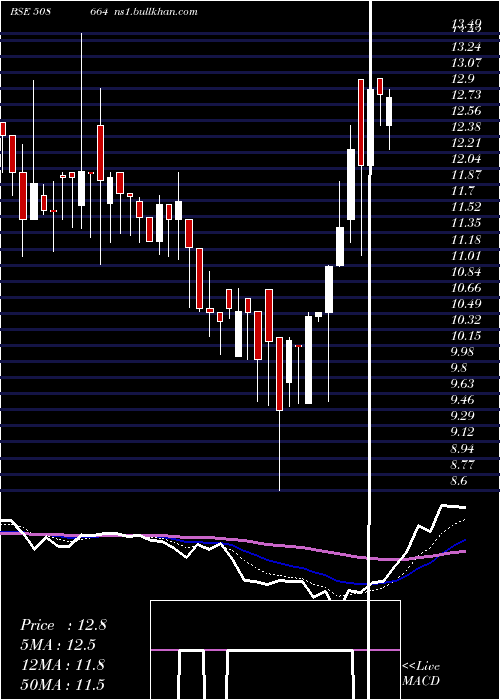Click the "BSE 508" ticker label

click(30, 12)
